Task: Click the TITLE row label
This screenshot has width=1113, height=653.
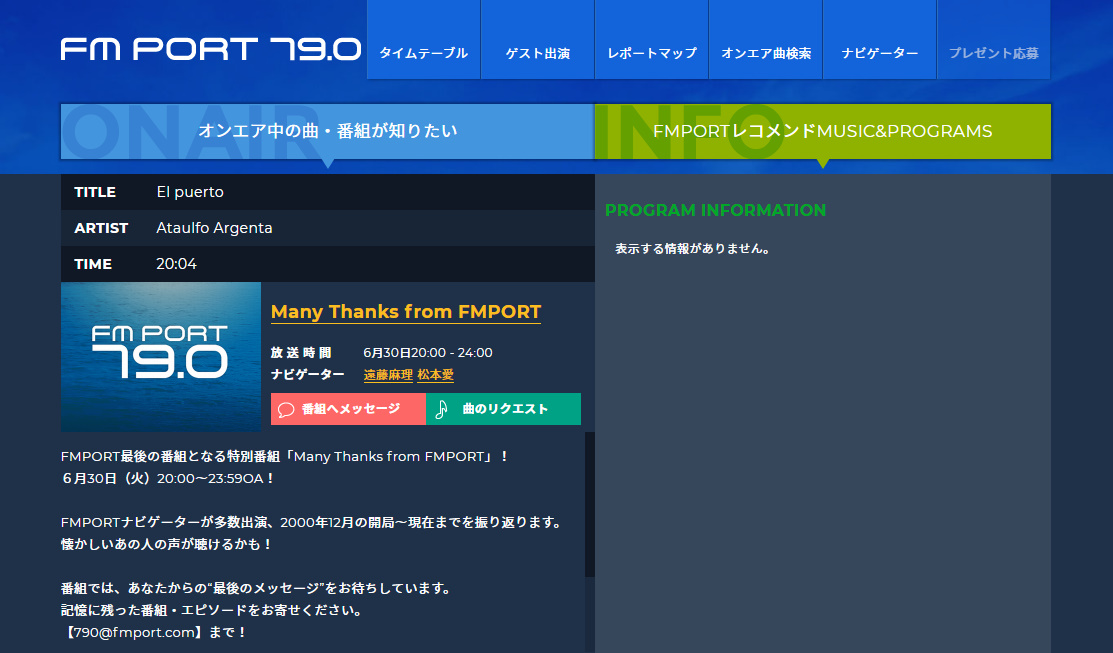Action: [95, 192]
